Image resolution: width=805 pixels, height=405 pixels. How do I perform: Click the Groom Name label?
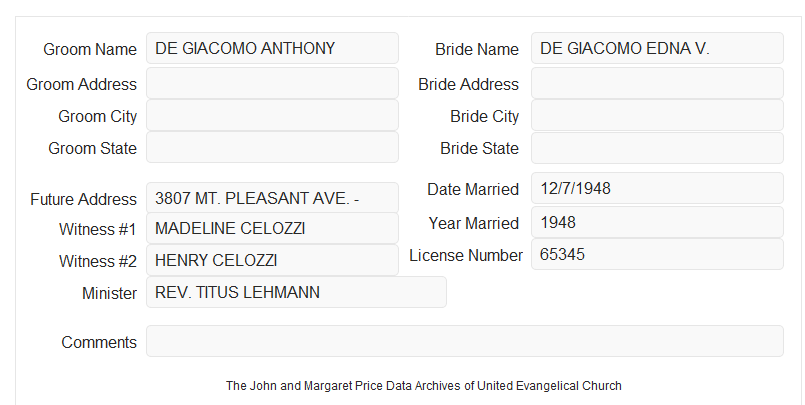tap(90, 49)
